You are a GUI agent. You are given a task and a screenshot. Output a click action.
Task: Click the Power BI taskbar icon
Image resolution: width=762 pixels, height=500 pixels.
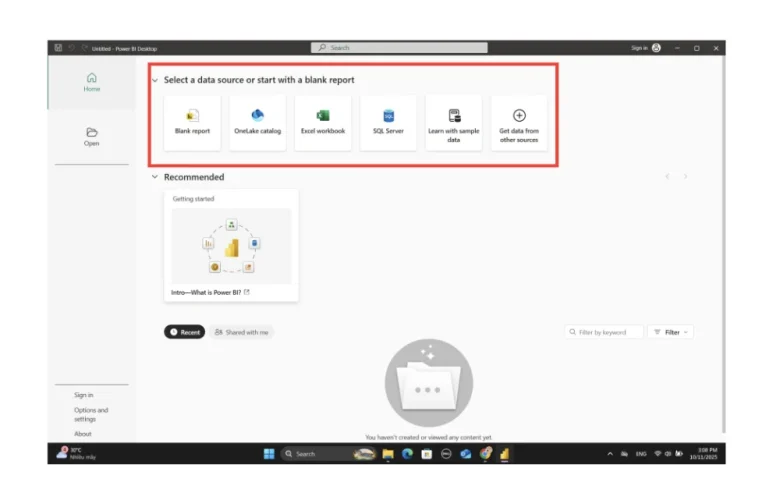(504, 454)
